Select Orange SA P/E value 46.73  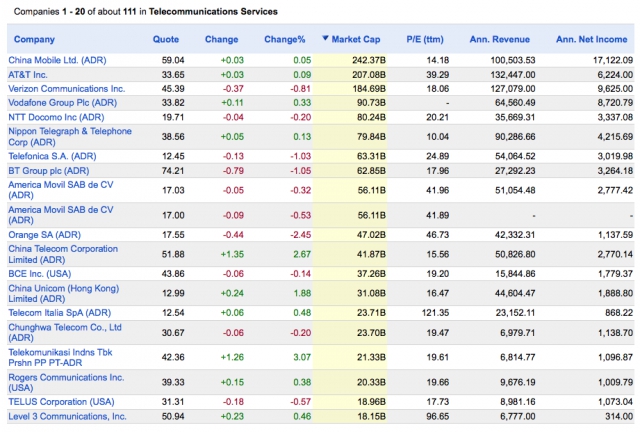pos(438,235)
